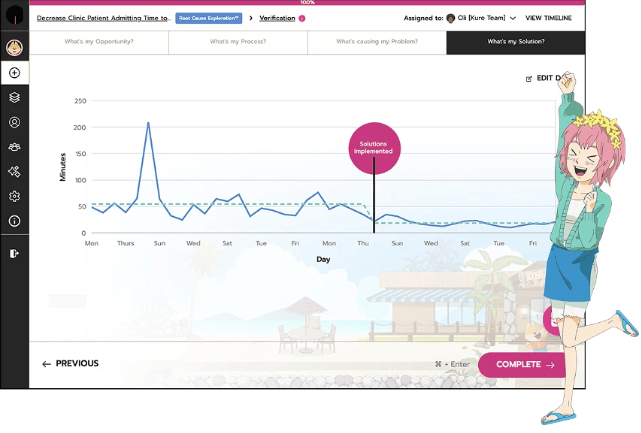Switch to What's my Opportunity tab
This screenshot has height=433, width=641.
99,42
